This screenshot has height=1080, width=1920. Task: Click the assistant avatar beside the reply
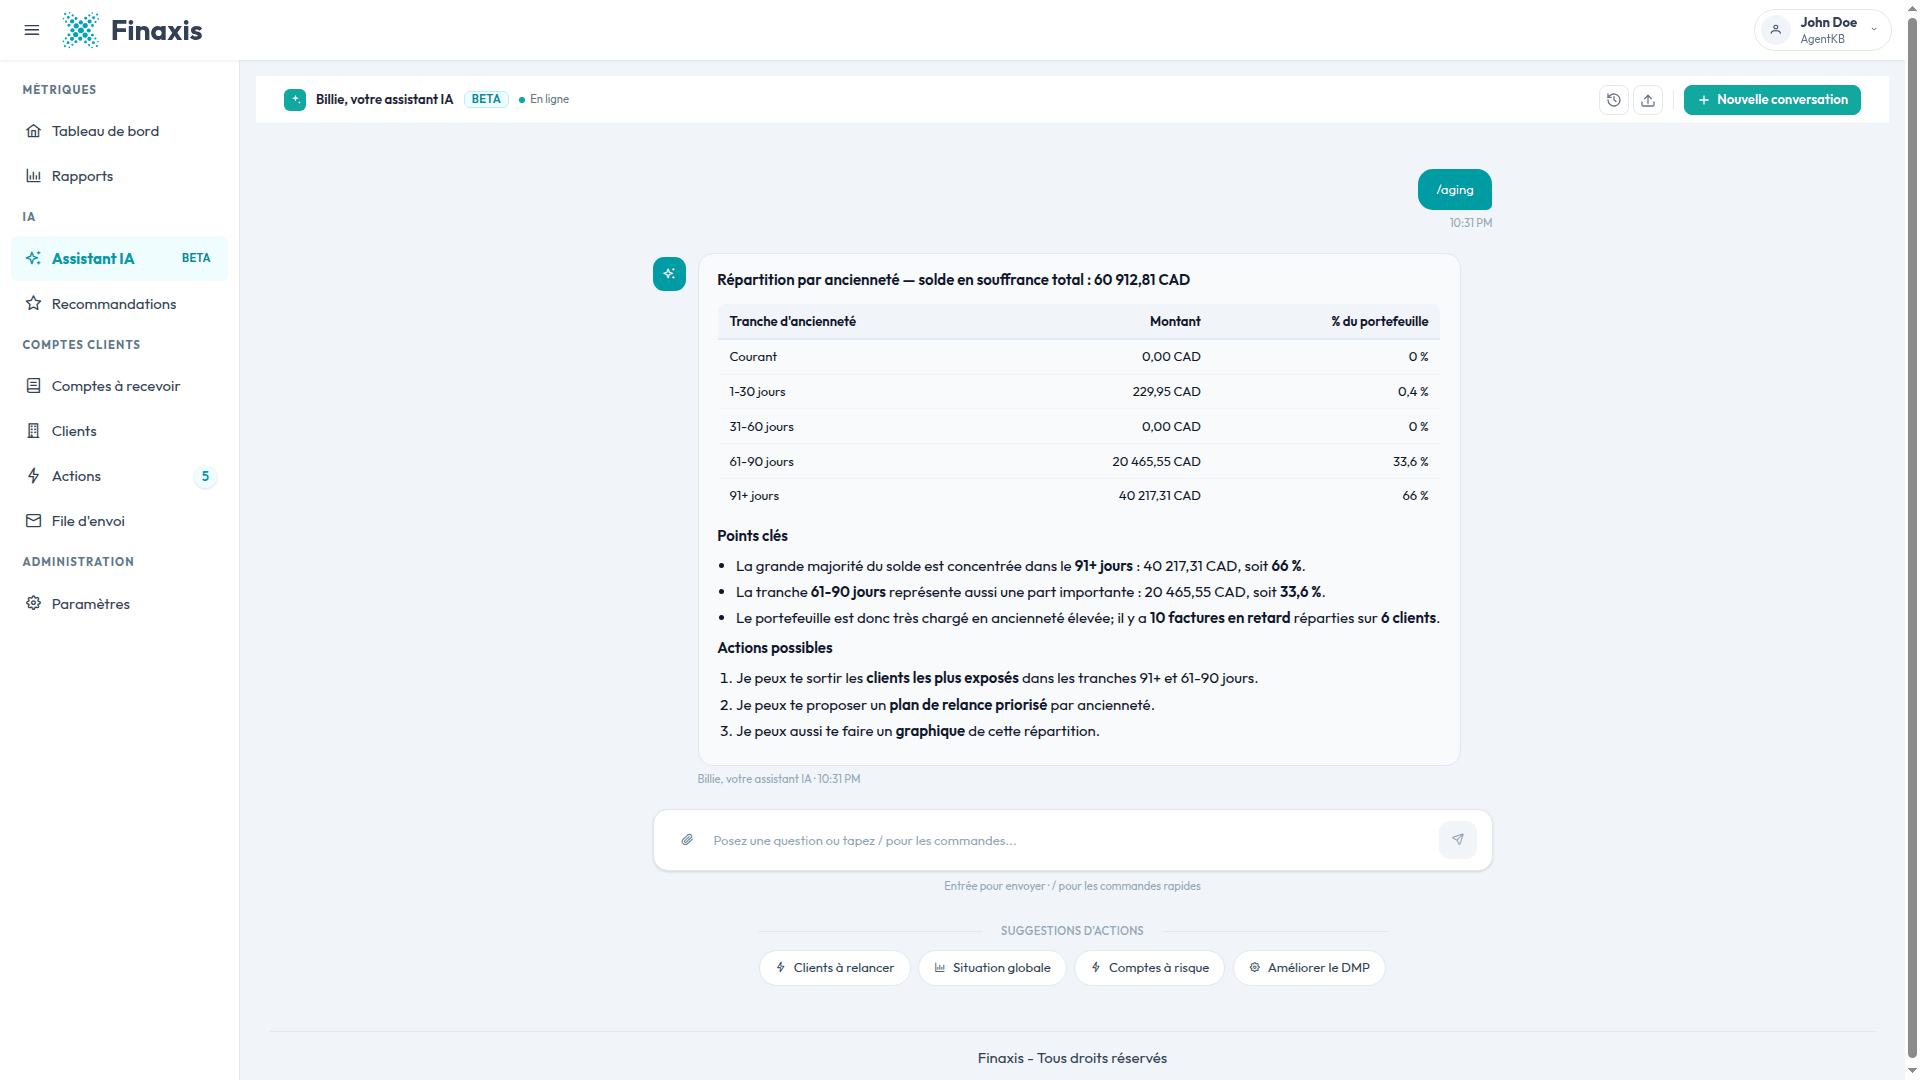669,274
